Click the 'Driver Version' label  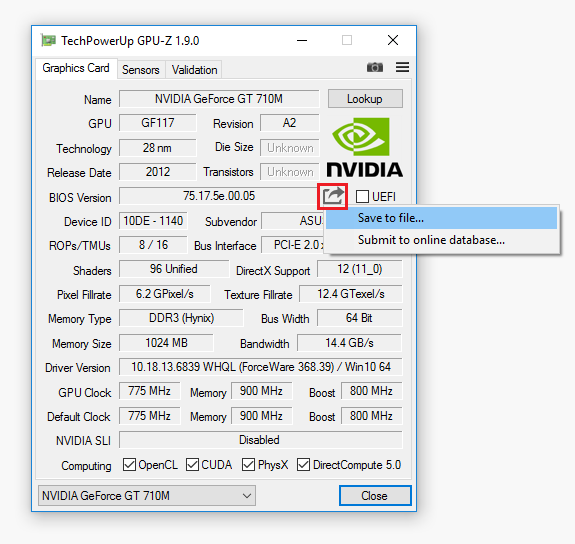coord(78,368)
